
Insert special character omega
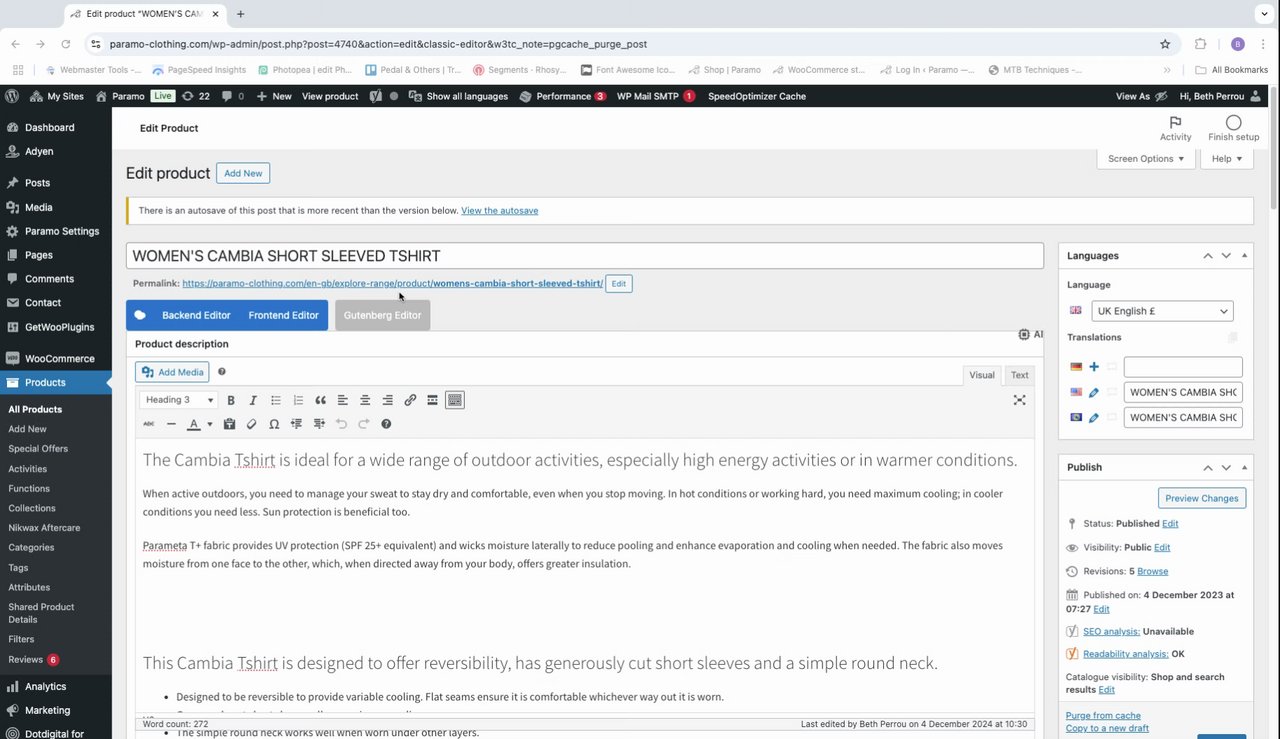(x=274, y=424)
